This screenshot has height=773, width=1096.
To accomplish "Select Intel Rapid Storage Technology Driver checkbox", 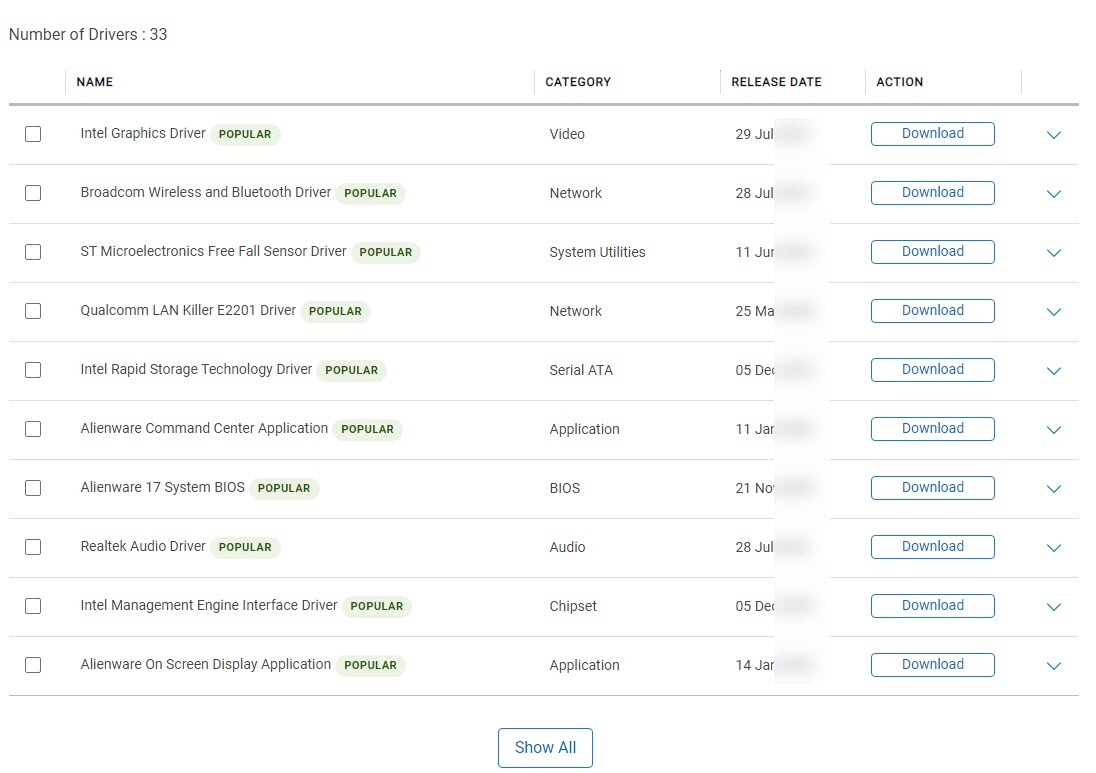I will (x=33, y=370).
